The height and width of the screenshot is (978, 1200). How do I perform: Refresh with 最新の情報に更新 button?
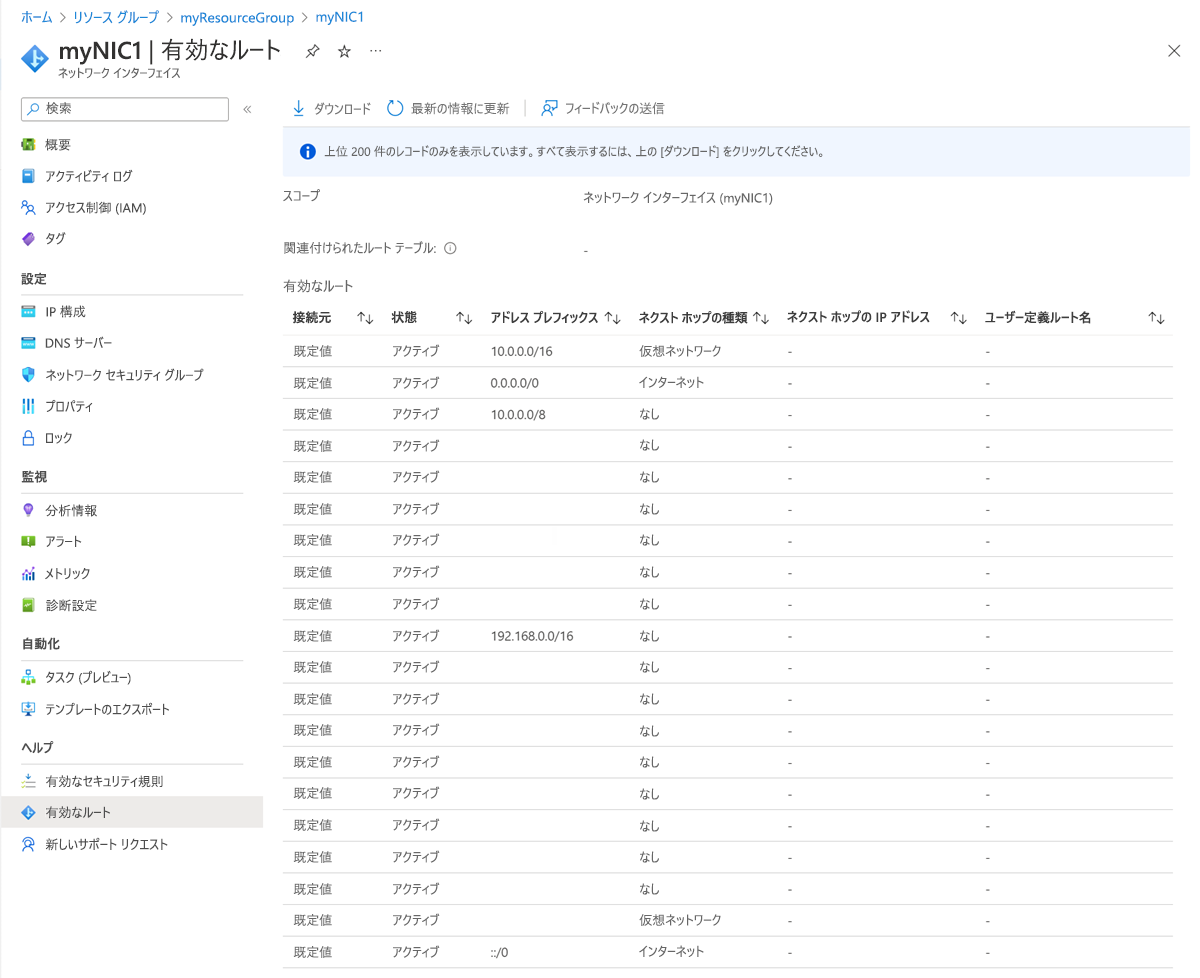coord(448,108)
